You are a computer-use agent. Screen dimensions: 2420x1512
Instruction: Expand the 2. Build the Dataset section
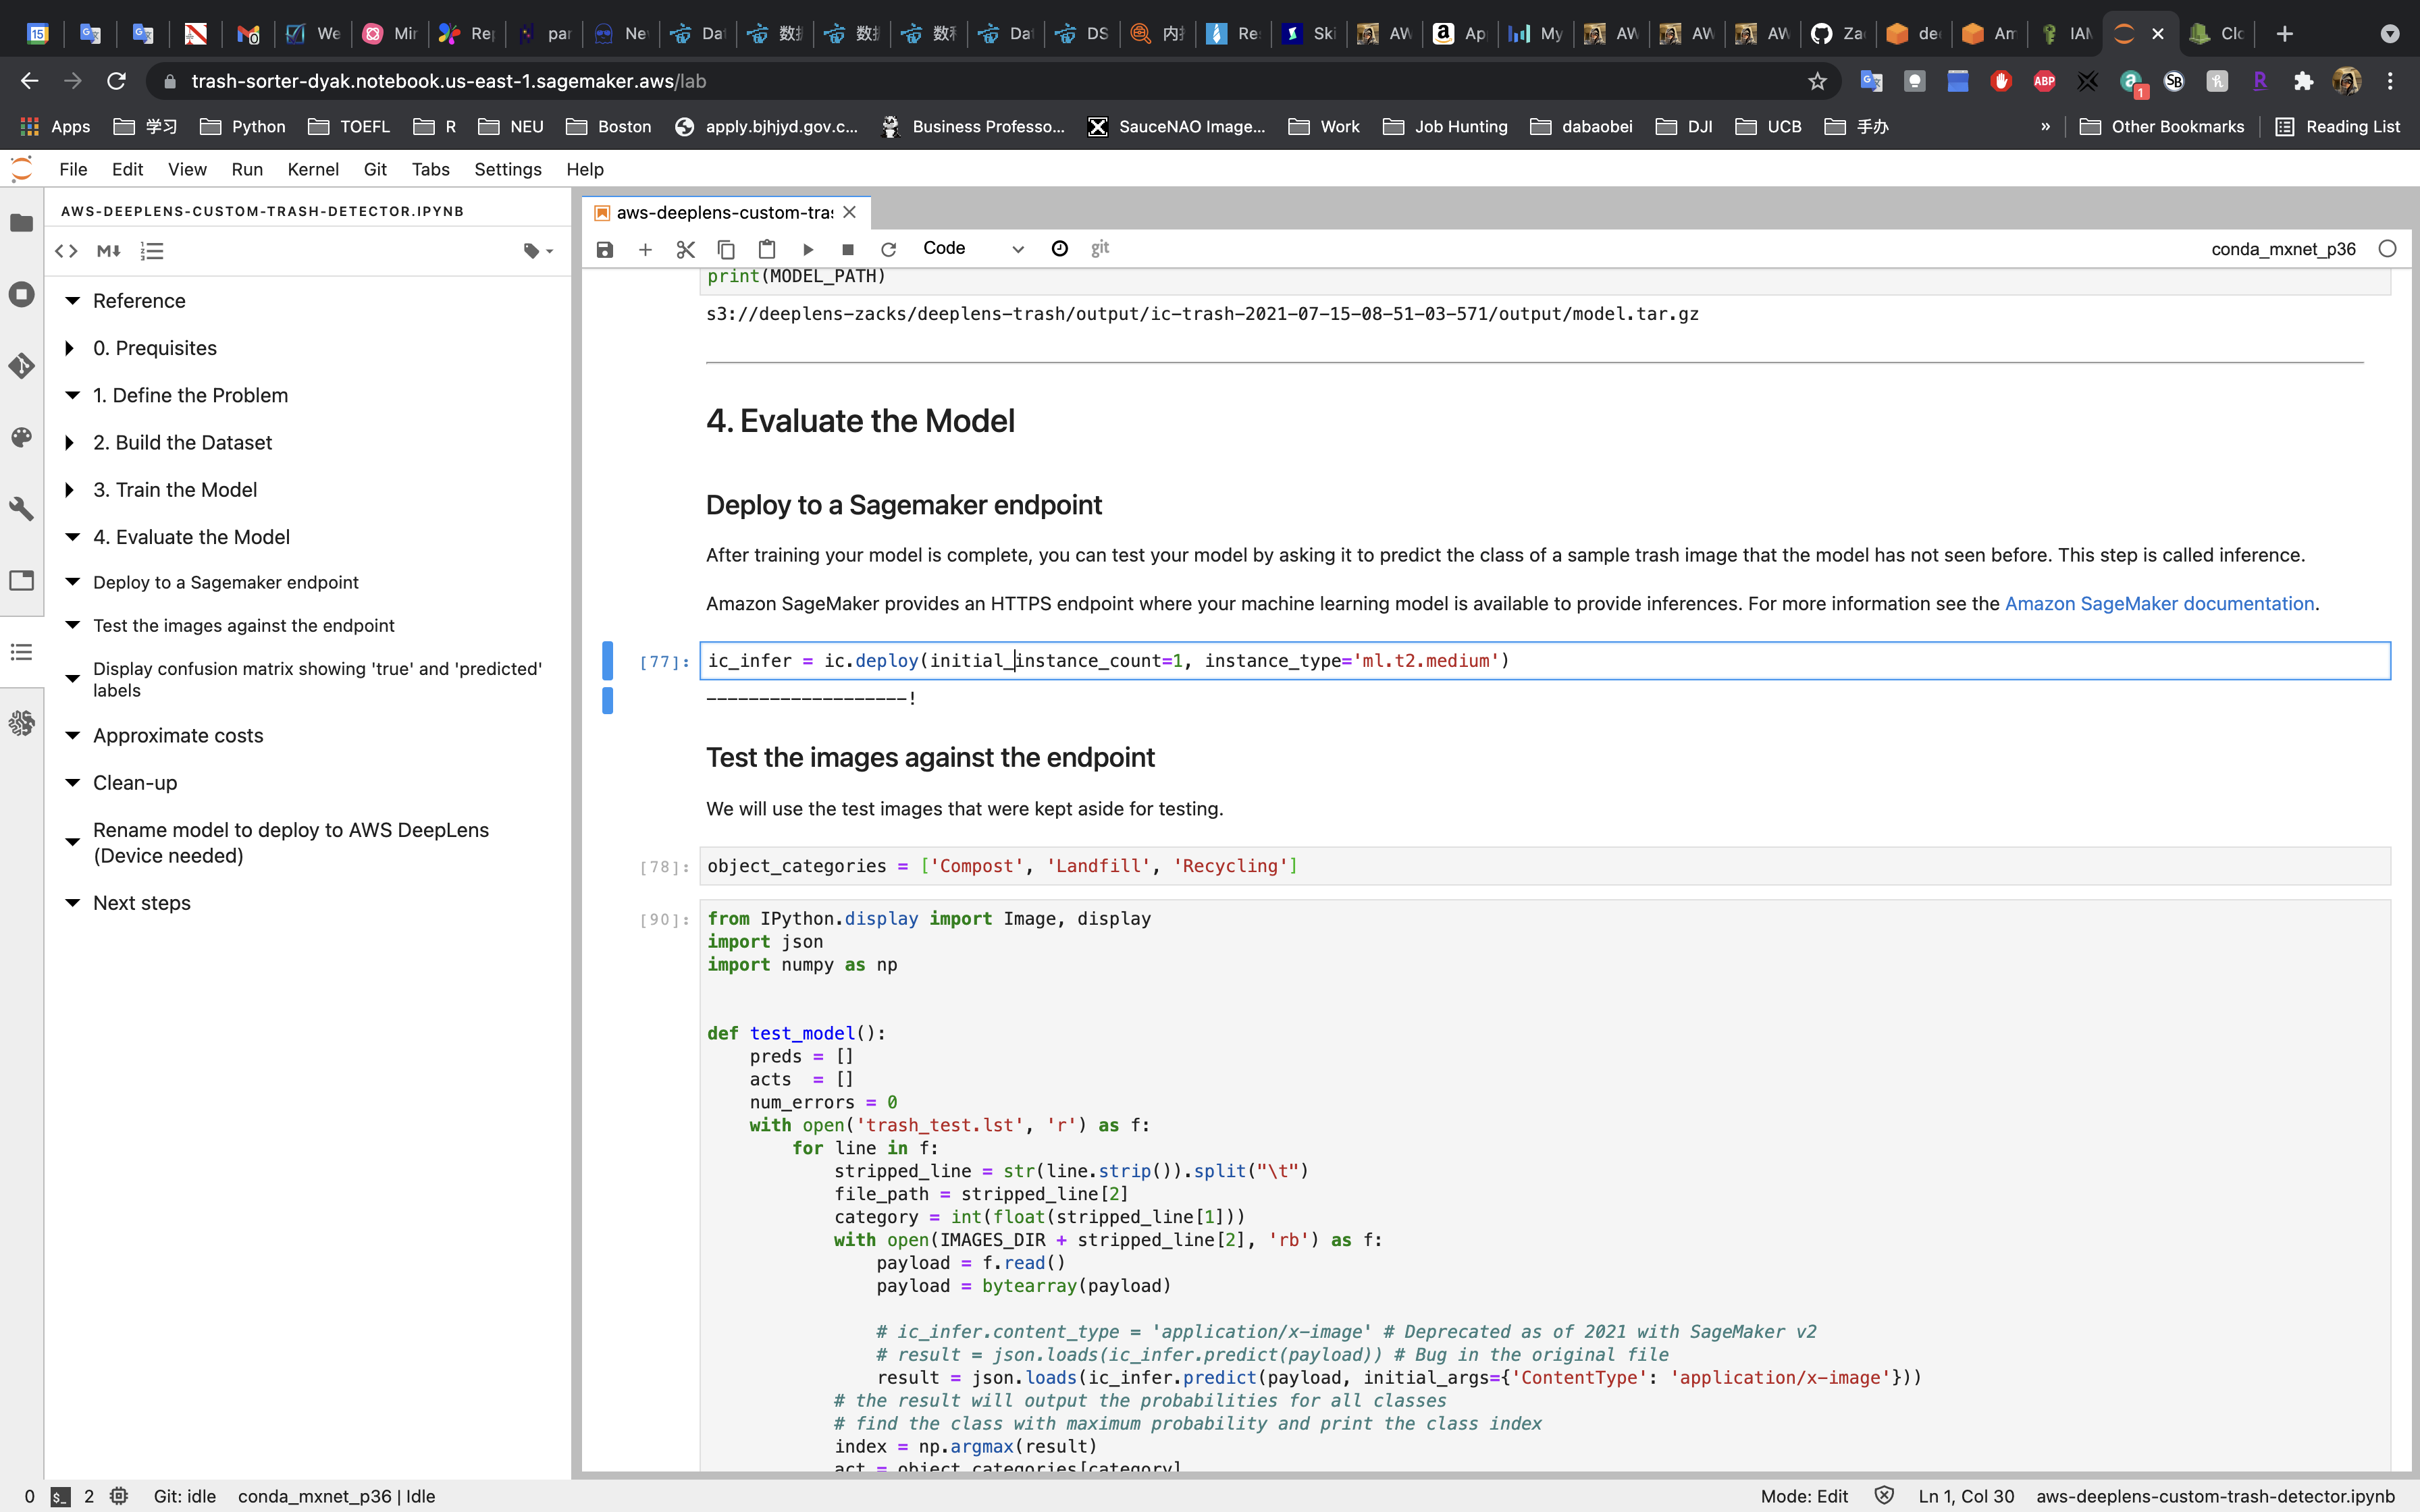pos(69,442)
